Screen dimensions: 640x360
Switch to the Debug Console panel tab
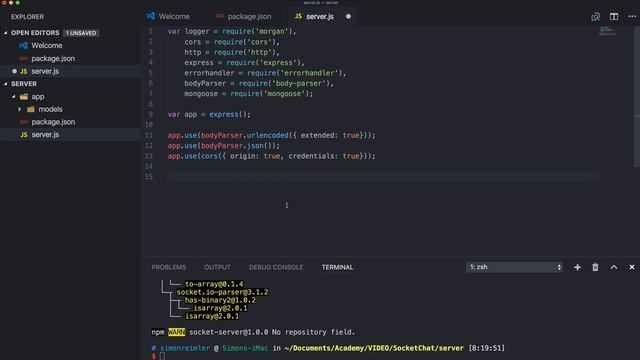pos(276,267)
